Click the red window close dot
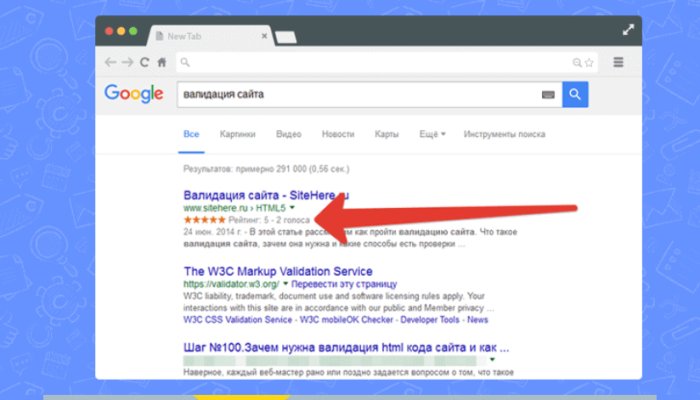The width and height of the screenshot is (700, 400). click(109, 31)
